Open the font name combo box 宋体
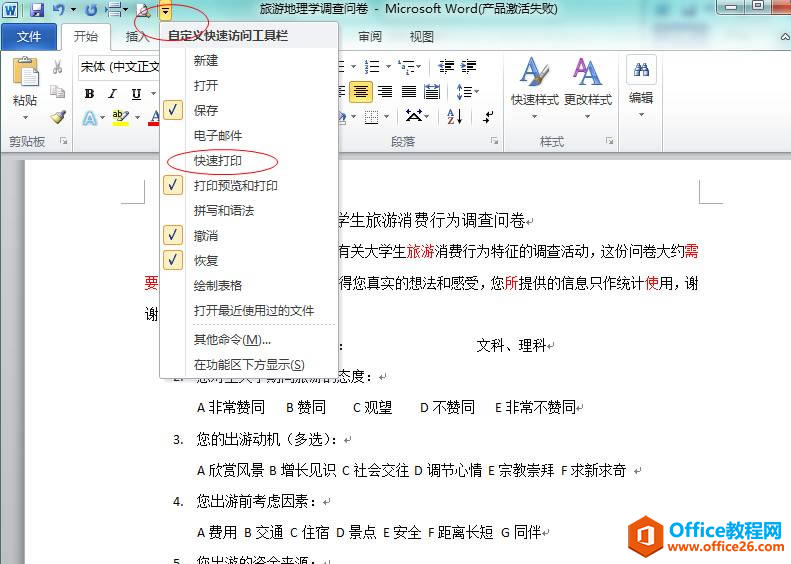The image size is (791, 564). 119,67
